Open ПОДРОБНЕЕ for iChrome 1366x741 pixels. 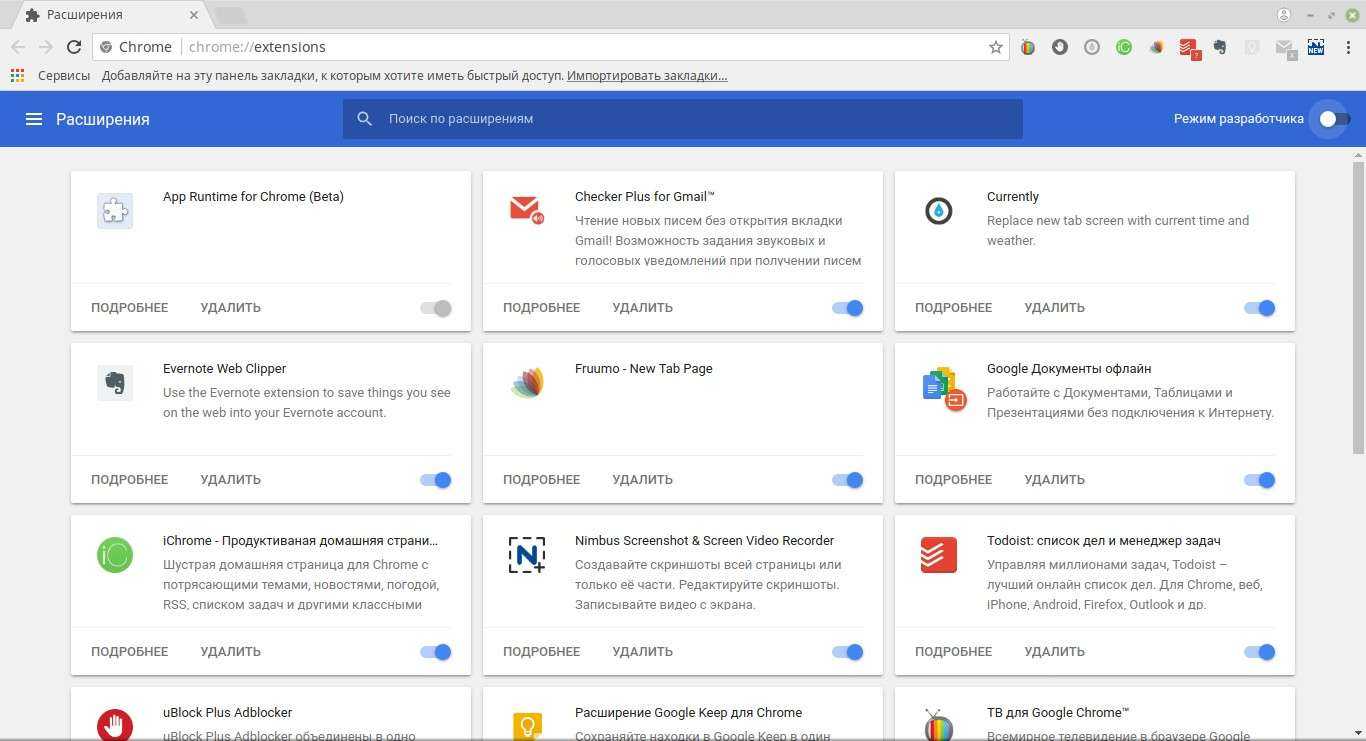pos(129,651)
